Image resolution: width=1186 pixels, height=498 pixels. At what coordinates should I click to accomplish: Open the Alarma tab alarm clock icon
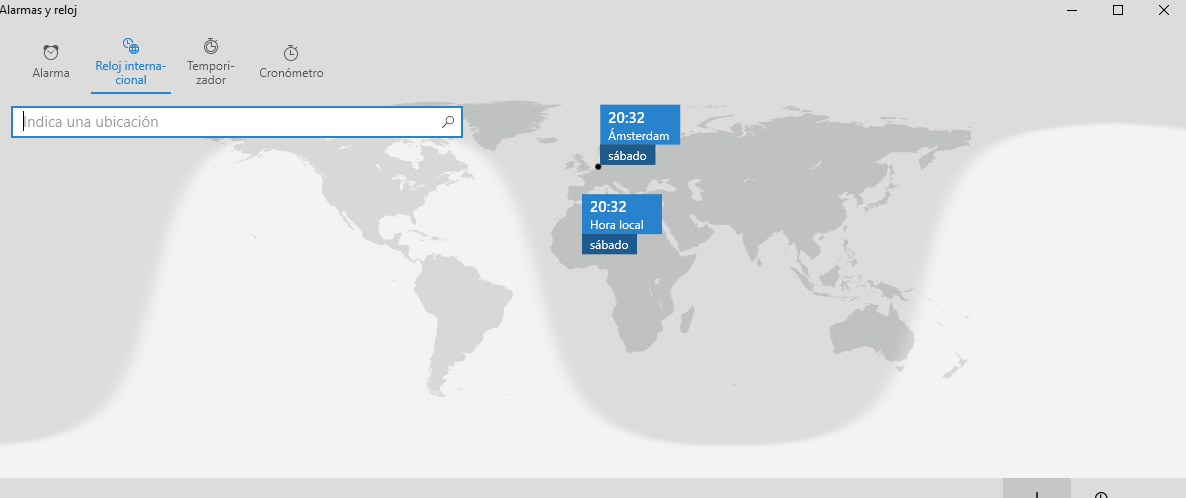(x=51, y=52)
